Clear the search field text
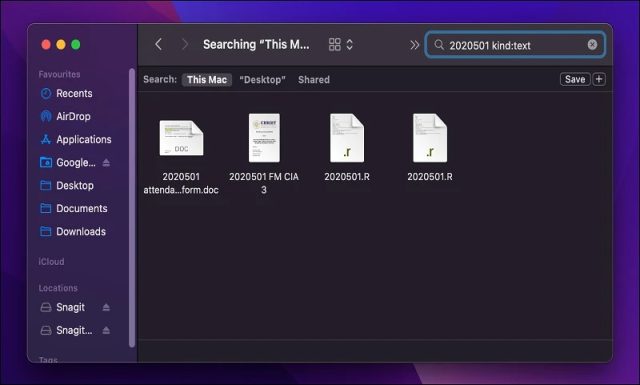This screenshot has width=640, height=385. pyautogui.click(x=592, y=45)
